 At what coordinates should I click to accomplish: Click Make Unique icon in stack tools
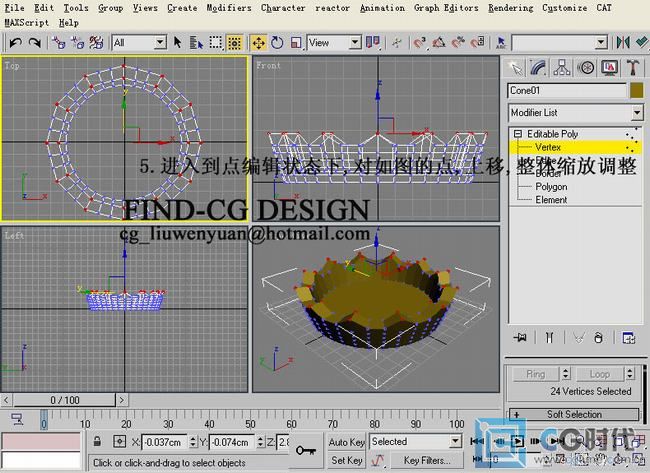click(x=579, y=337)
